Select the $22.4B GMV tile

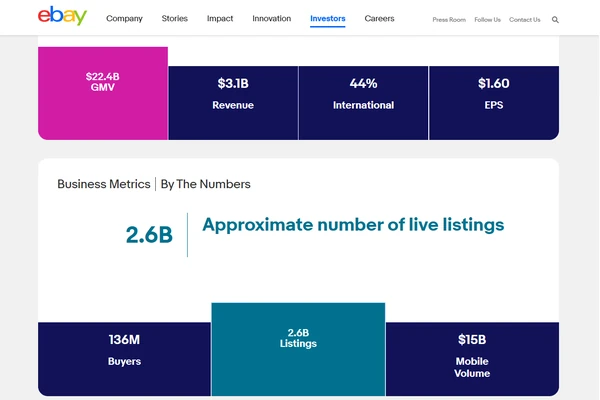[x=103, y=93]
